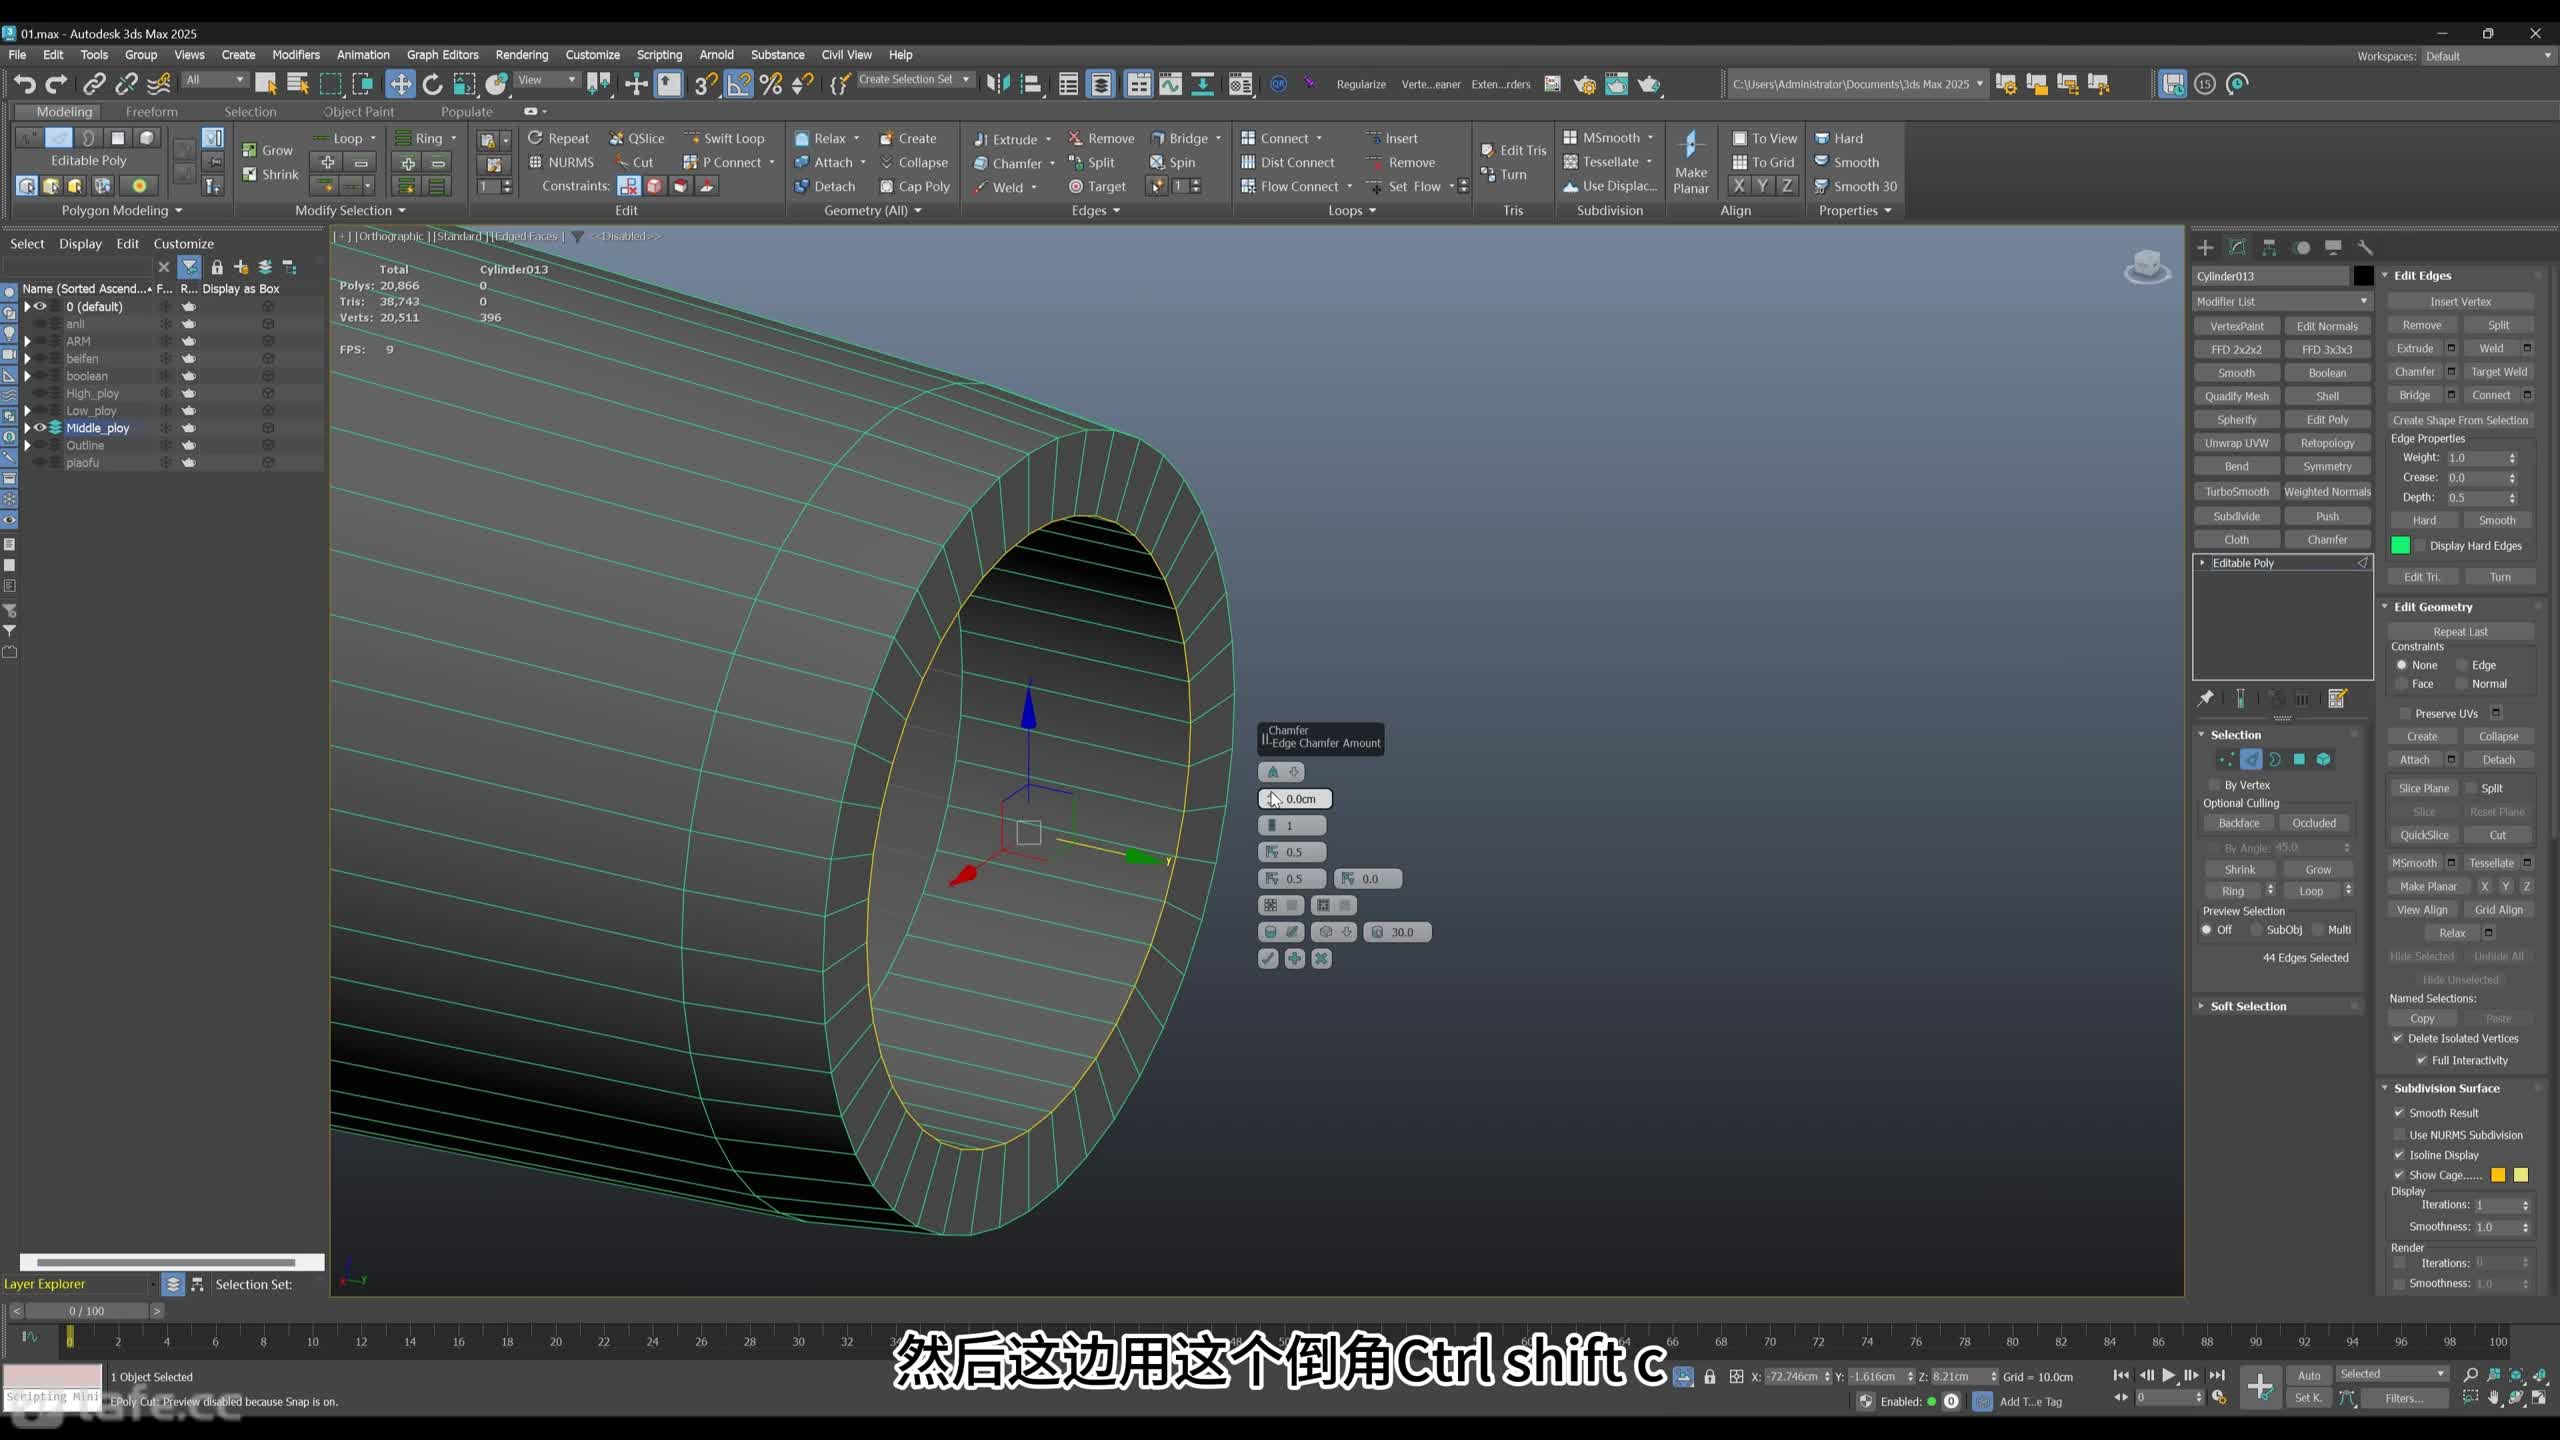The height and width of the screenshot is (1440, 2560).
Task: Select the None constraint radio button
Action: (x=2402, y=665)
